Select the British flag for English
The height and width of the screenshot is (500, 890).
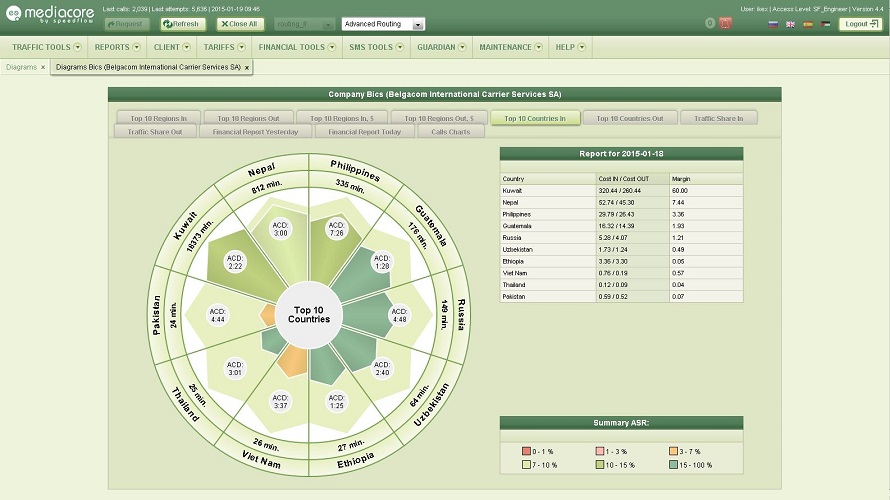coord(790,23)
